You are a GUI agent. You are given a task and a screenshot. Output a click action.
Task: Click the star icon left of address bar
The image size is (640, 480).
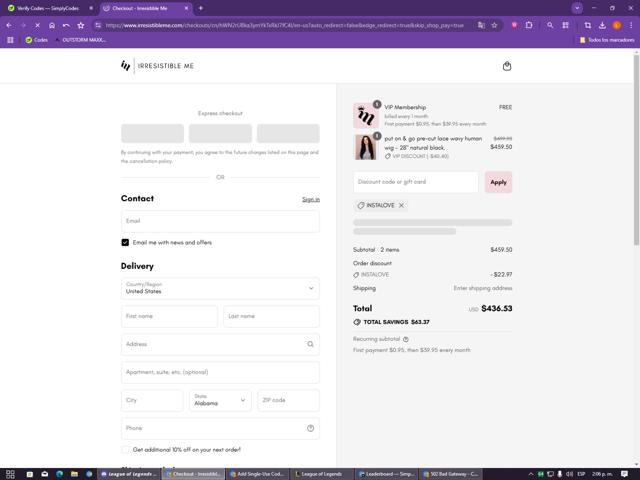pyautogui.click(x=81, y=25)
